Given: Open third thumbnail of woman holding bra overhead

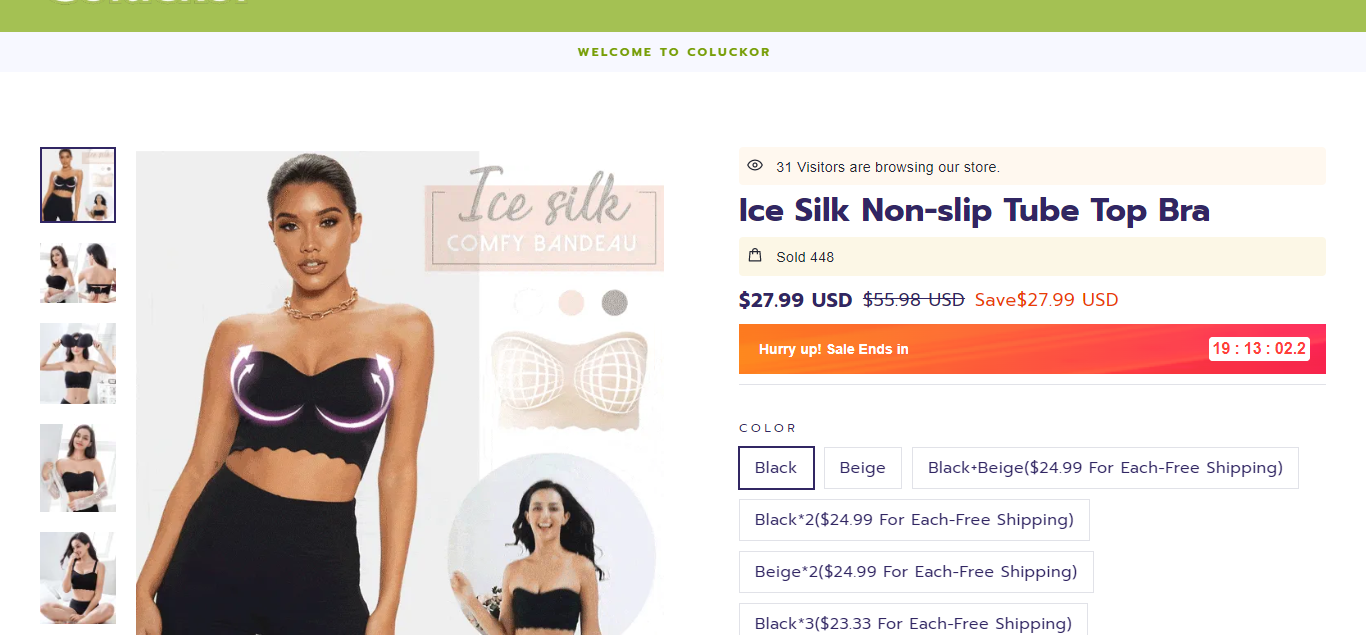Looking at the screenshot, I should click(x=78, y=363).
